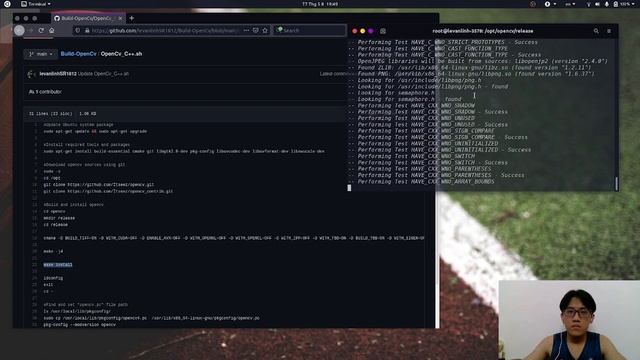Click the tracking protection shield icon
This screenshot has height=360, width=640.
point(78,30)
